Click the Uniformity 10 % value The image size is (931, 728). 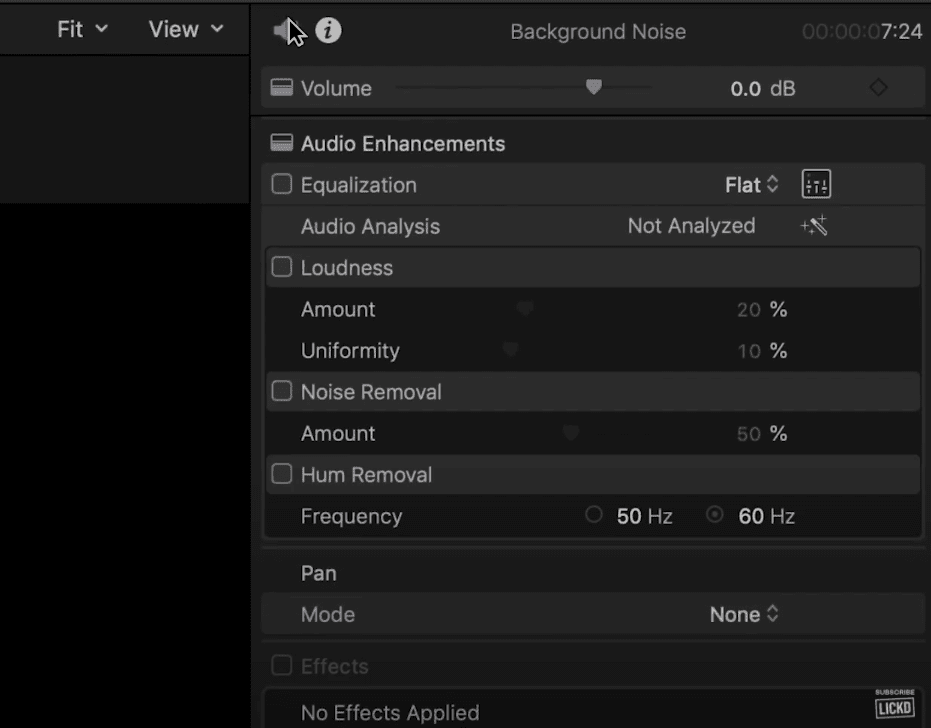coord(762,351)
